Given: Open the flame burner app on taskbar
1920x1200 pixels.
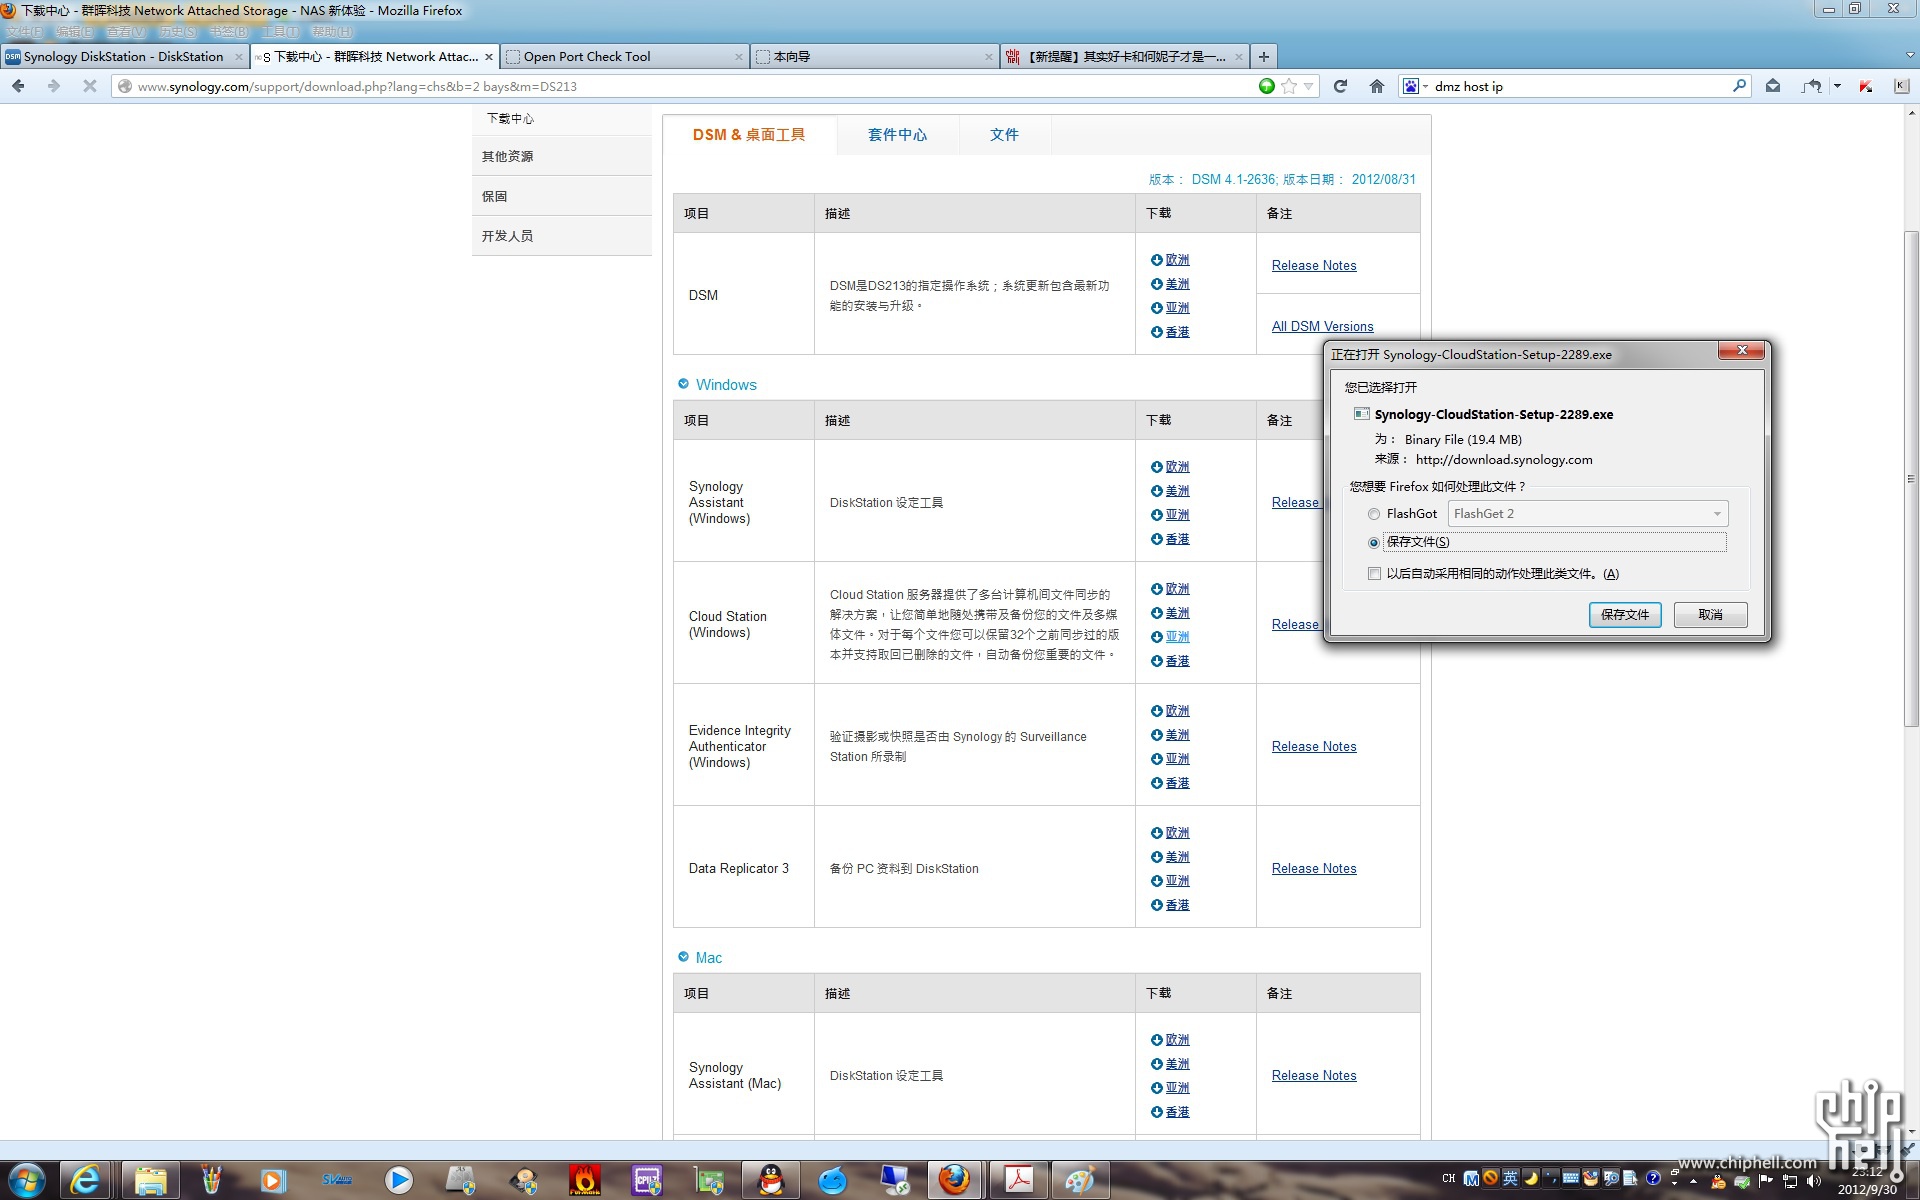Looking at the screenshot, I should pyautogui.click(x=585, y=1180).
